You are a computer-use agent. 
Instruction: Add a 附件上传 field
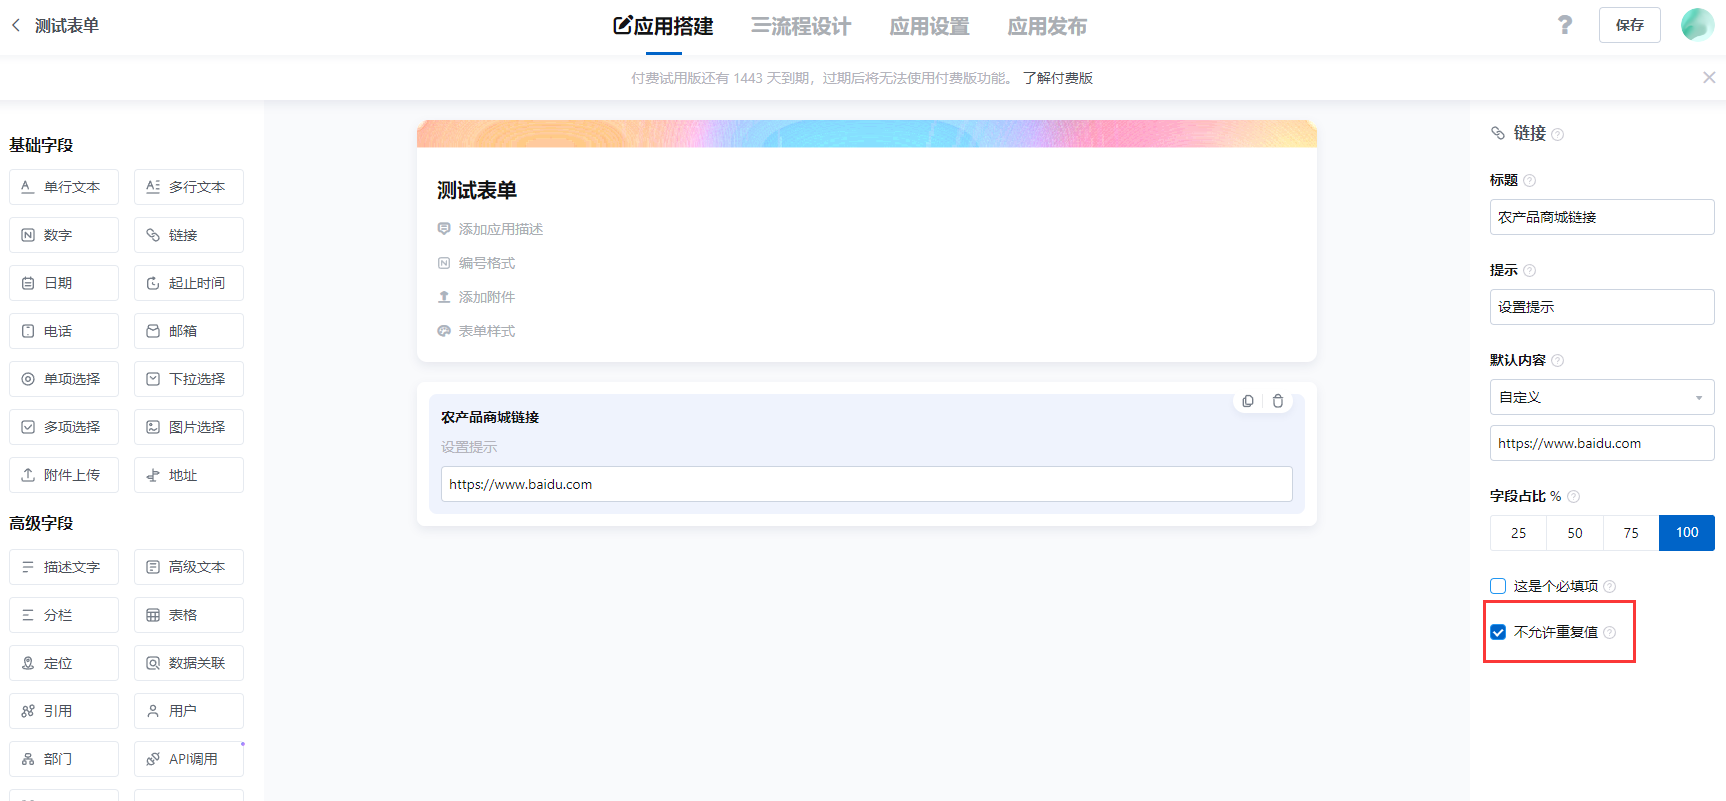pyautogui.click(x=64, y=475)
